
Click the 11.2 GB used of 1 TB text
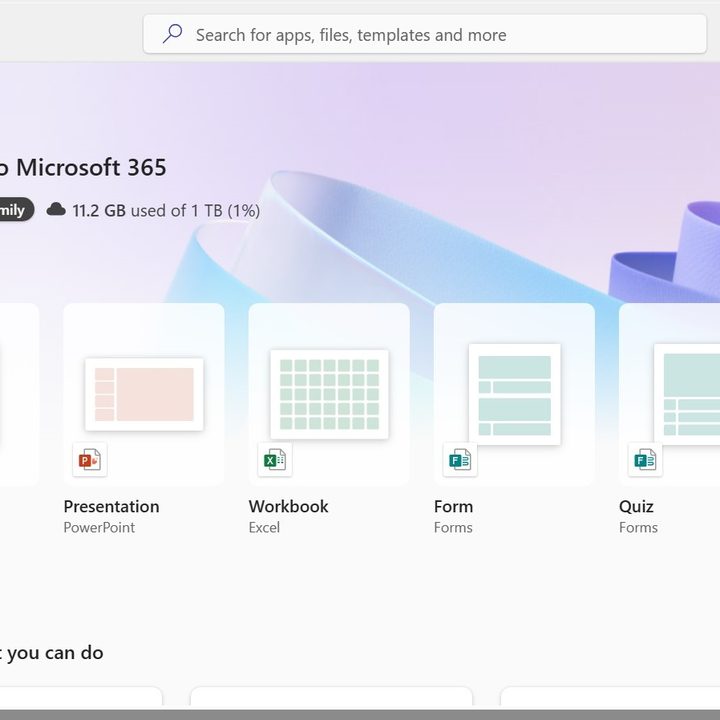(166, 211)
